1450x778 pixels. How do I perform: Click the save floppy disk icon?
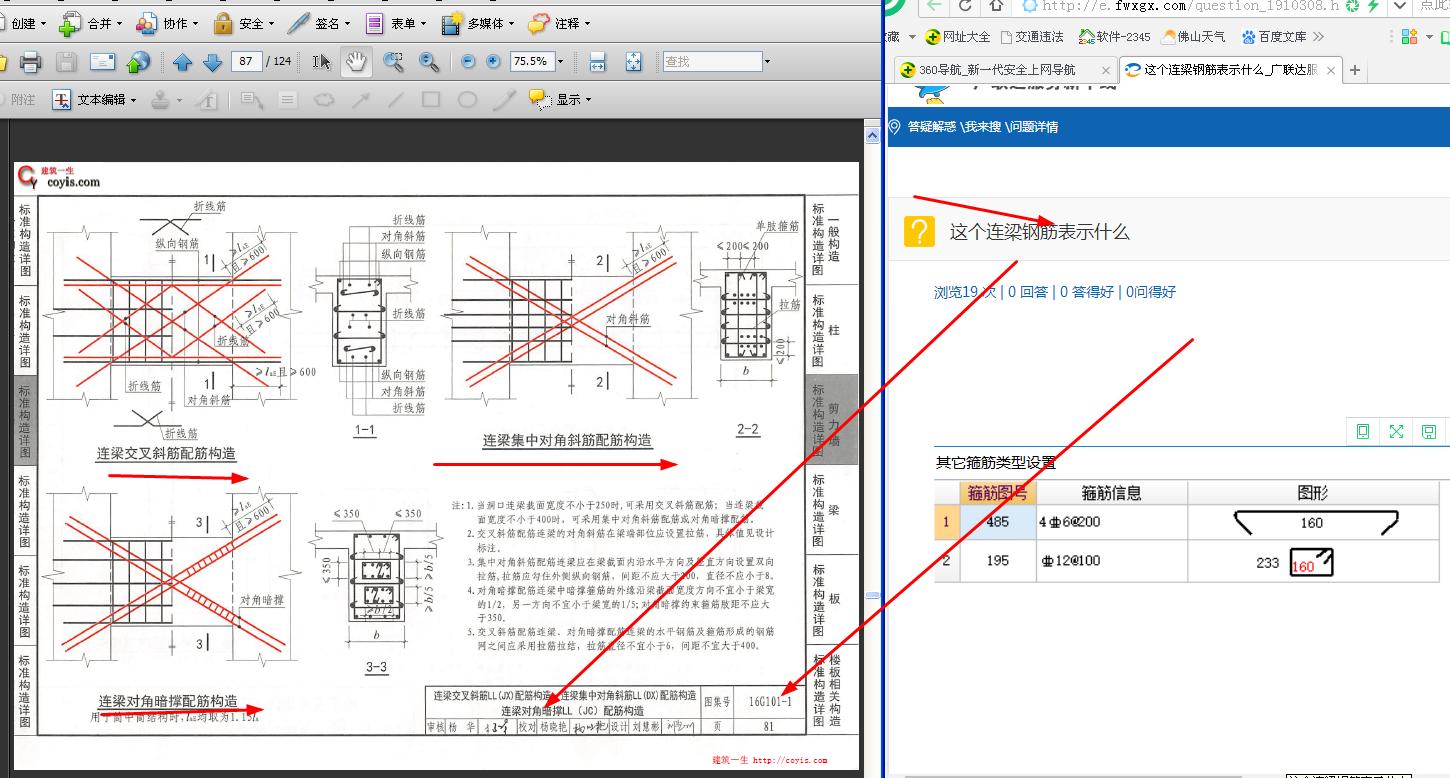(x=66, y=62)
